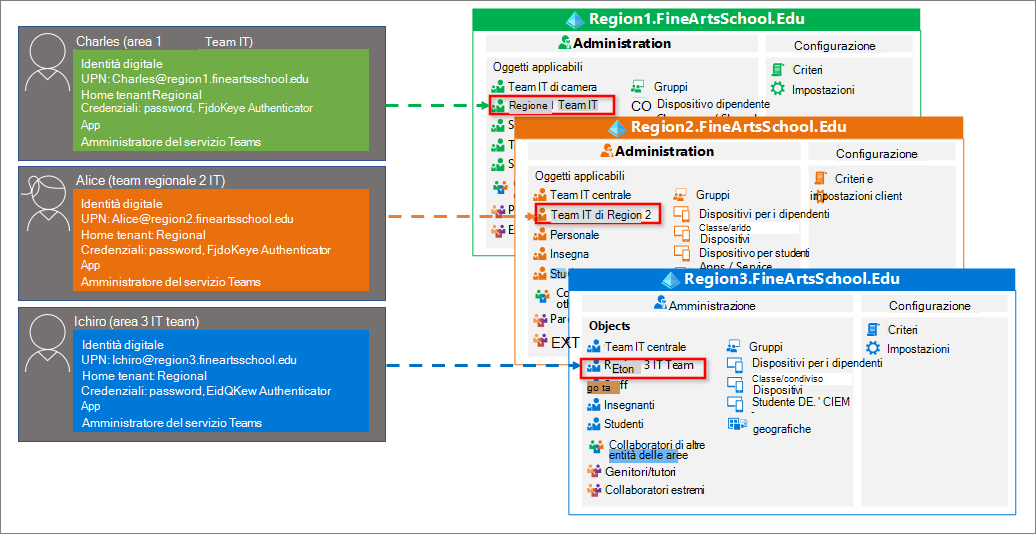Screen dimensions: 1036x534
Task: Click the pyramid icon beside Region3.FineArtsSchool.Edu
Action: 673,278
